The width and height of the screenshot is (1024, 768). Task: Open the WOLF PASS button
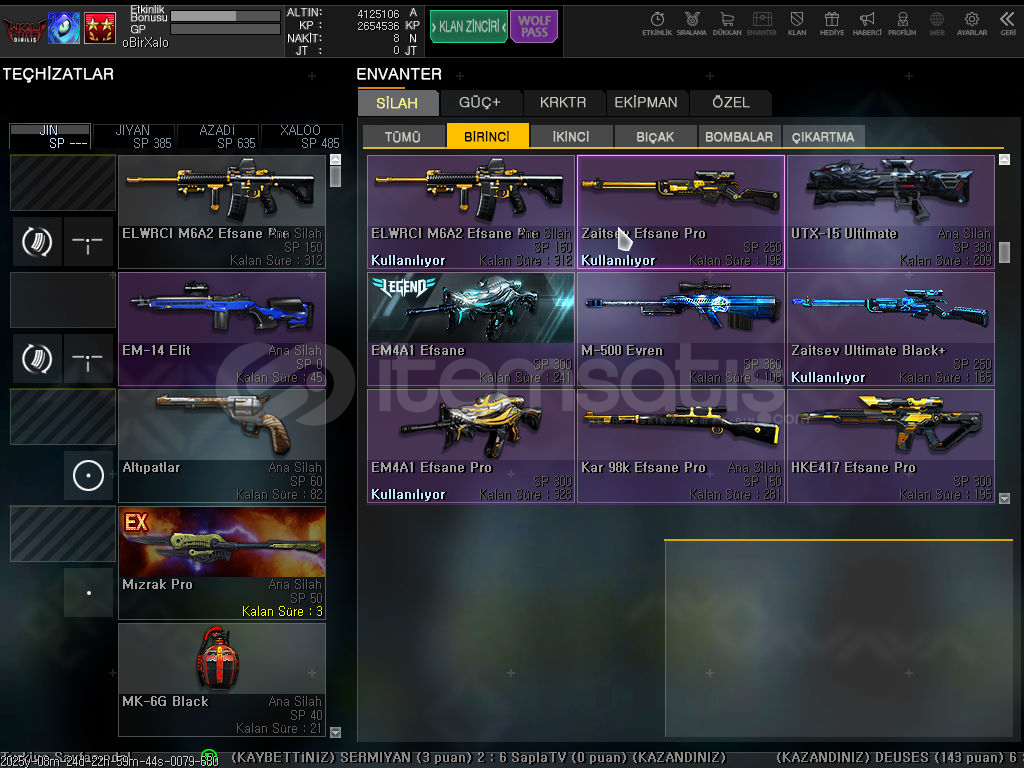point(534,27)
